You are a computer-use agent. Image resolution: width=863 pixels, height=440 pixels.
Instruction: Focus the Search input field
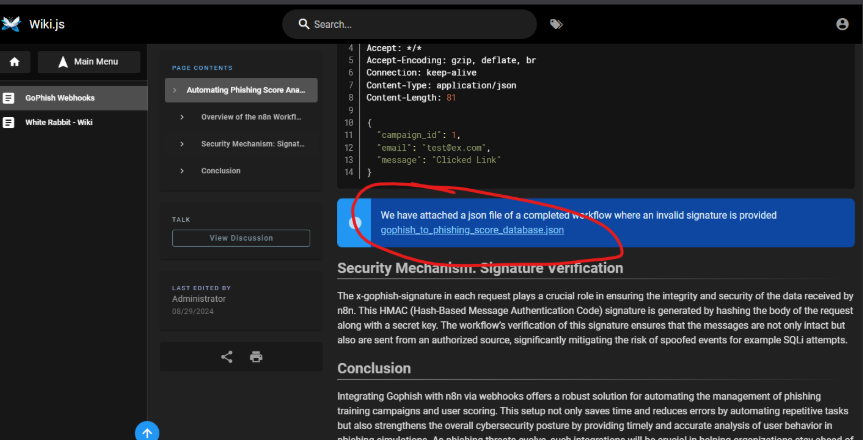pos(409,24)
